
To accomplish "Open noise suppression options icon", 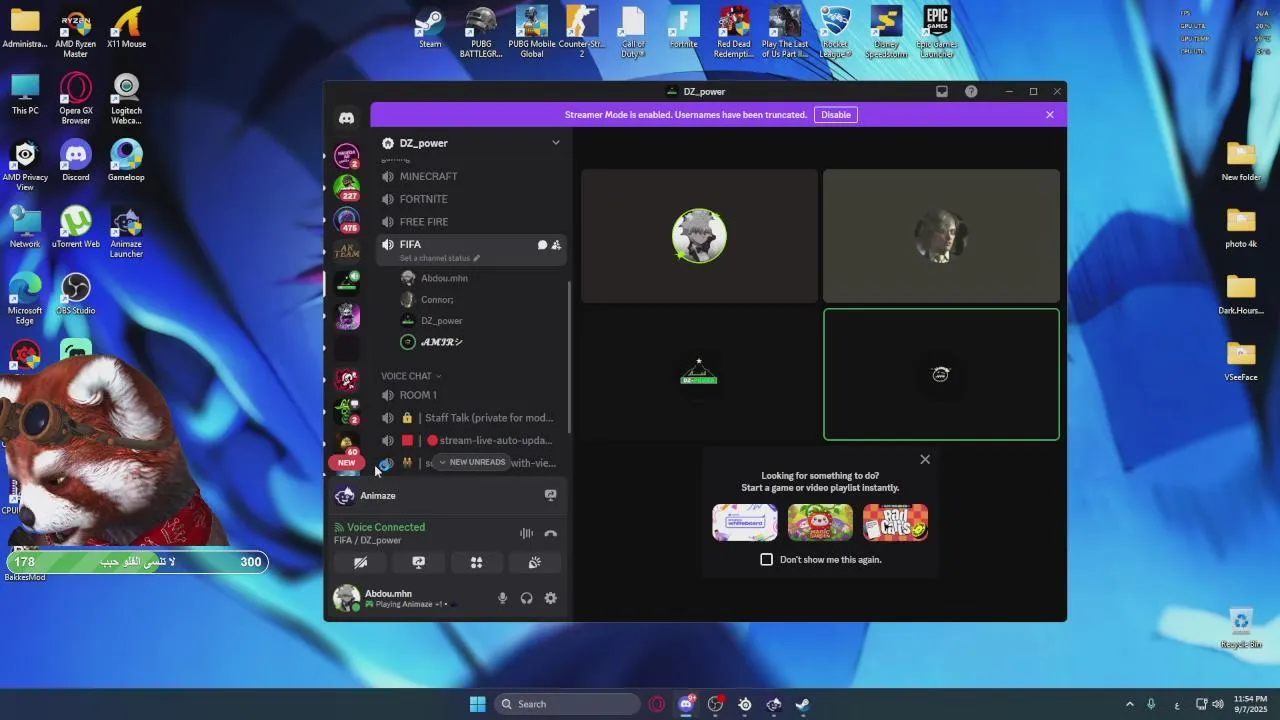I will coord(526,533).
